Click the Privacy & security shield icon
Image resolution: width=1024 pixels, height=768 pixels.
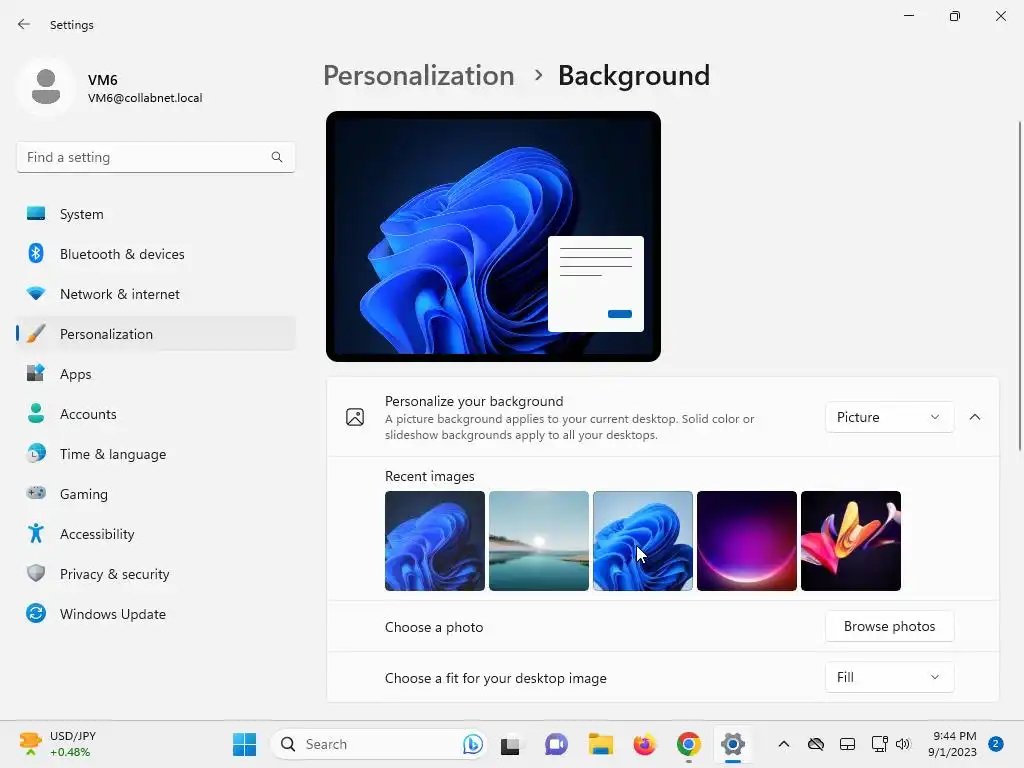coord(36,573)
